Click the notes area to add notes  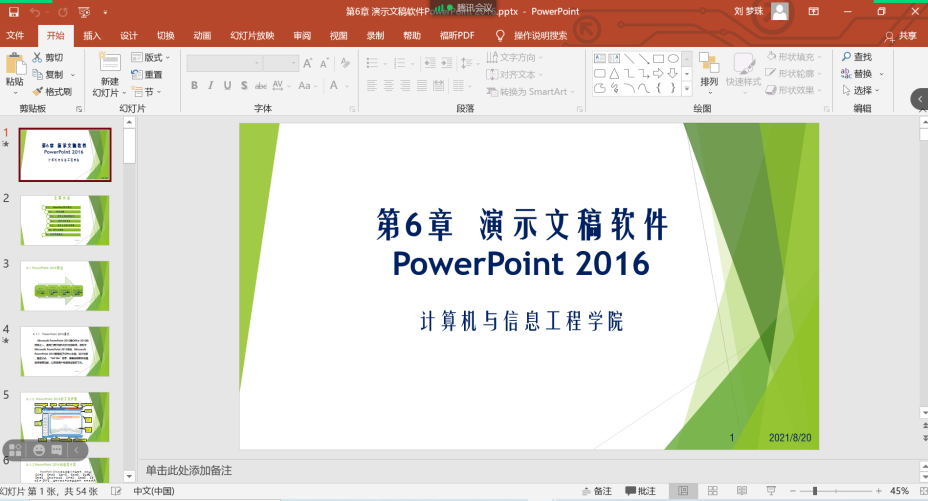(527, 471)
